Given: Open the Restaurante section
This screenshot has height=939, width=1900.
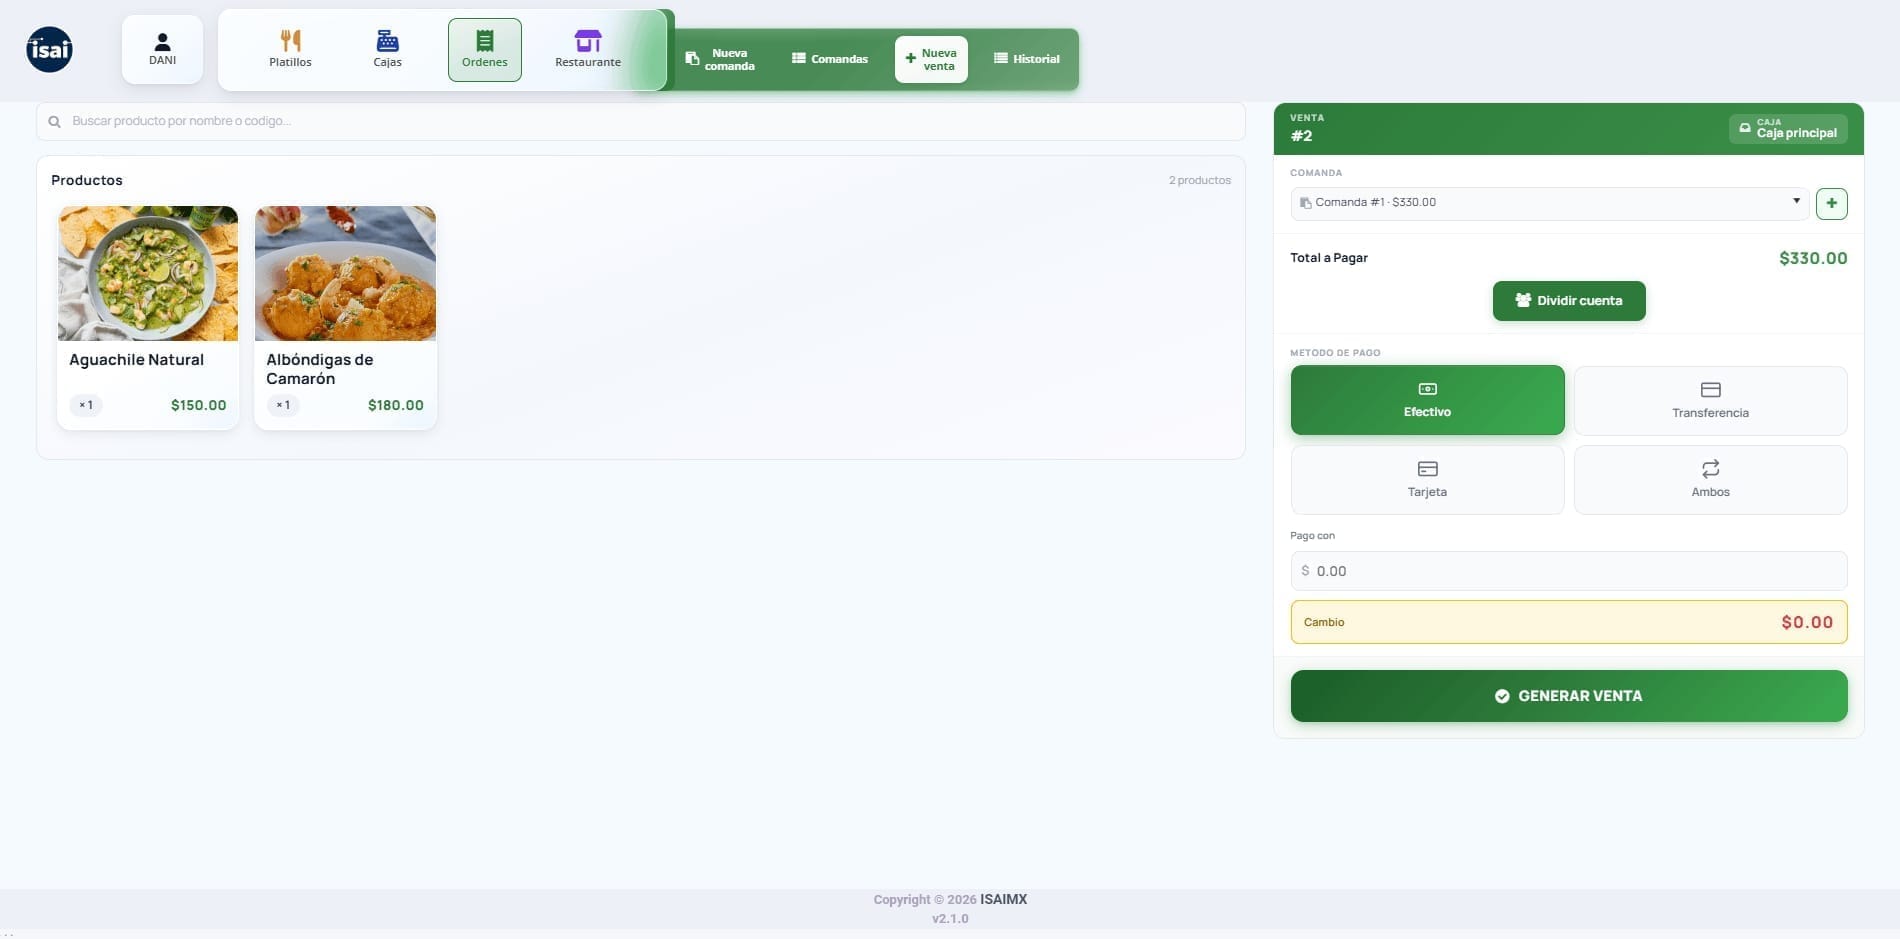Looking at the screenshot, I should (588, 49).
